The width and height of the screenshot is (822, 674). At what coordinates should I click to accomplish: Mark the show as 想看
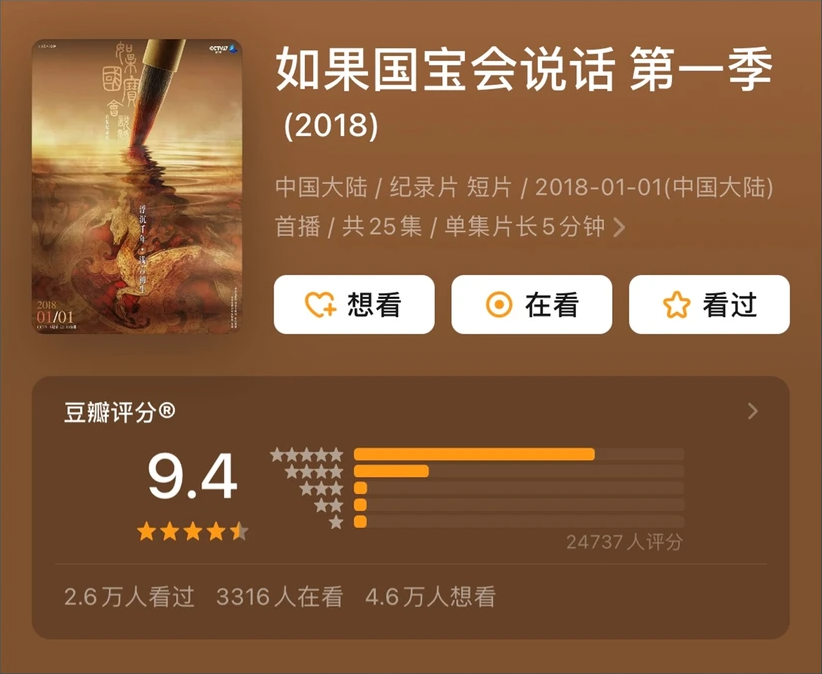pyautogui.click(x=354, y=305)
